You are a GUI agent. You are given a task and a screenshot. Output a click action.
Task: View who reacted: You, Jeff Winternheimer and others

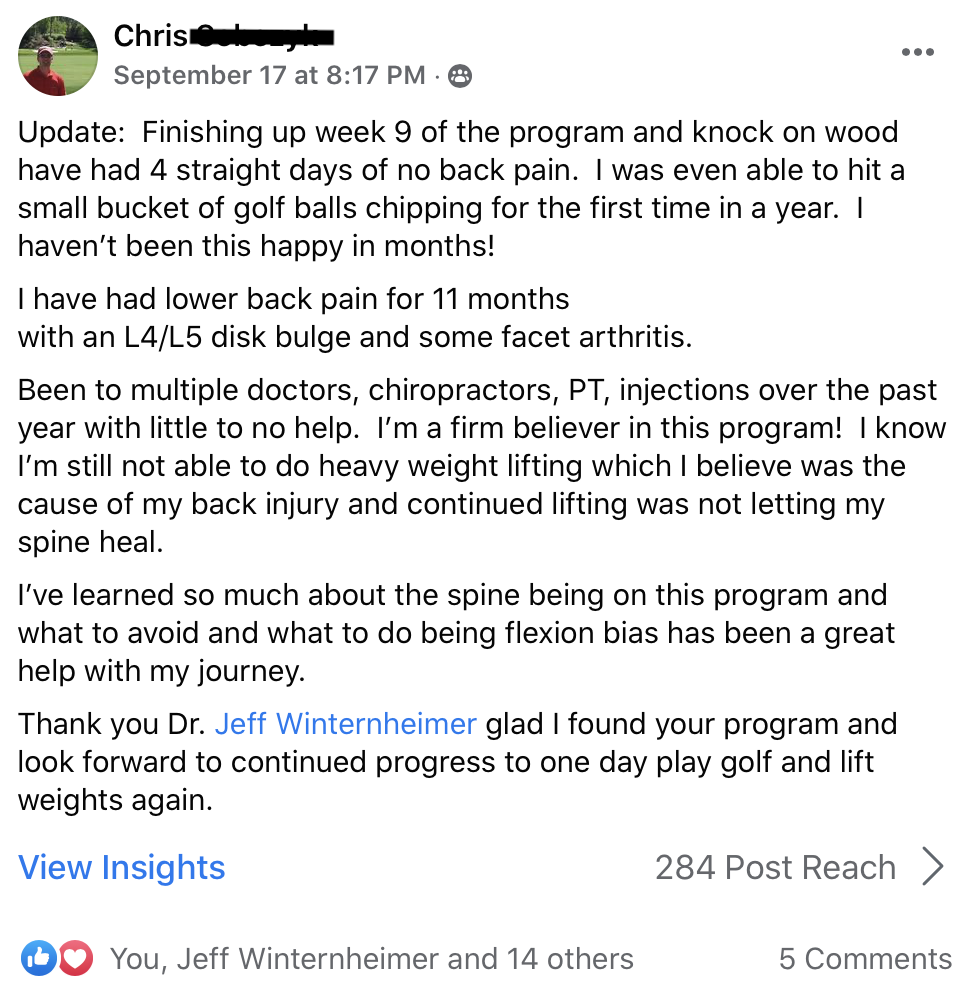click(x=372, y=958)
